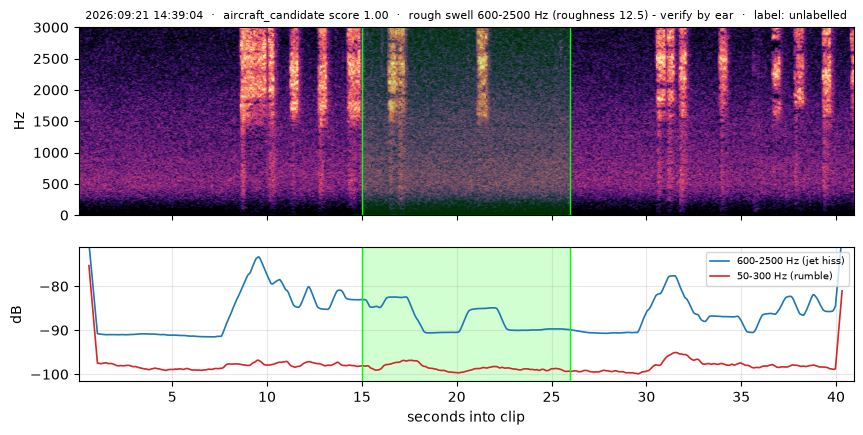Screen dimensions: 863x435
Task: Click the 5 seconds x-axis tick label
Action: 173,396
